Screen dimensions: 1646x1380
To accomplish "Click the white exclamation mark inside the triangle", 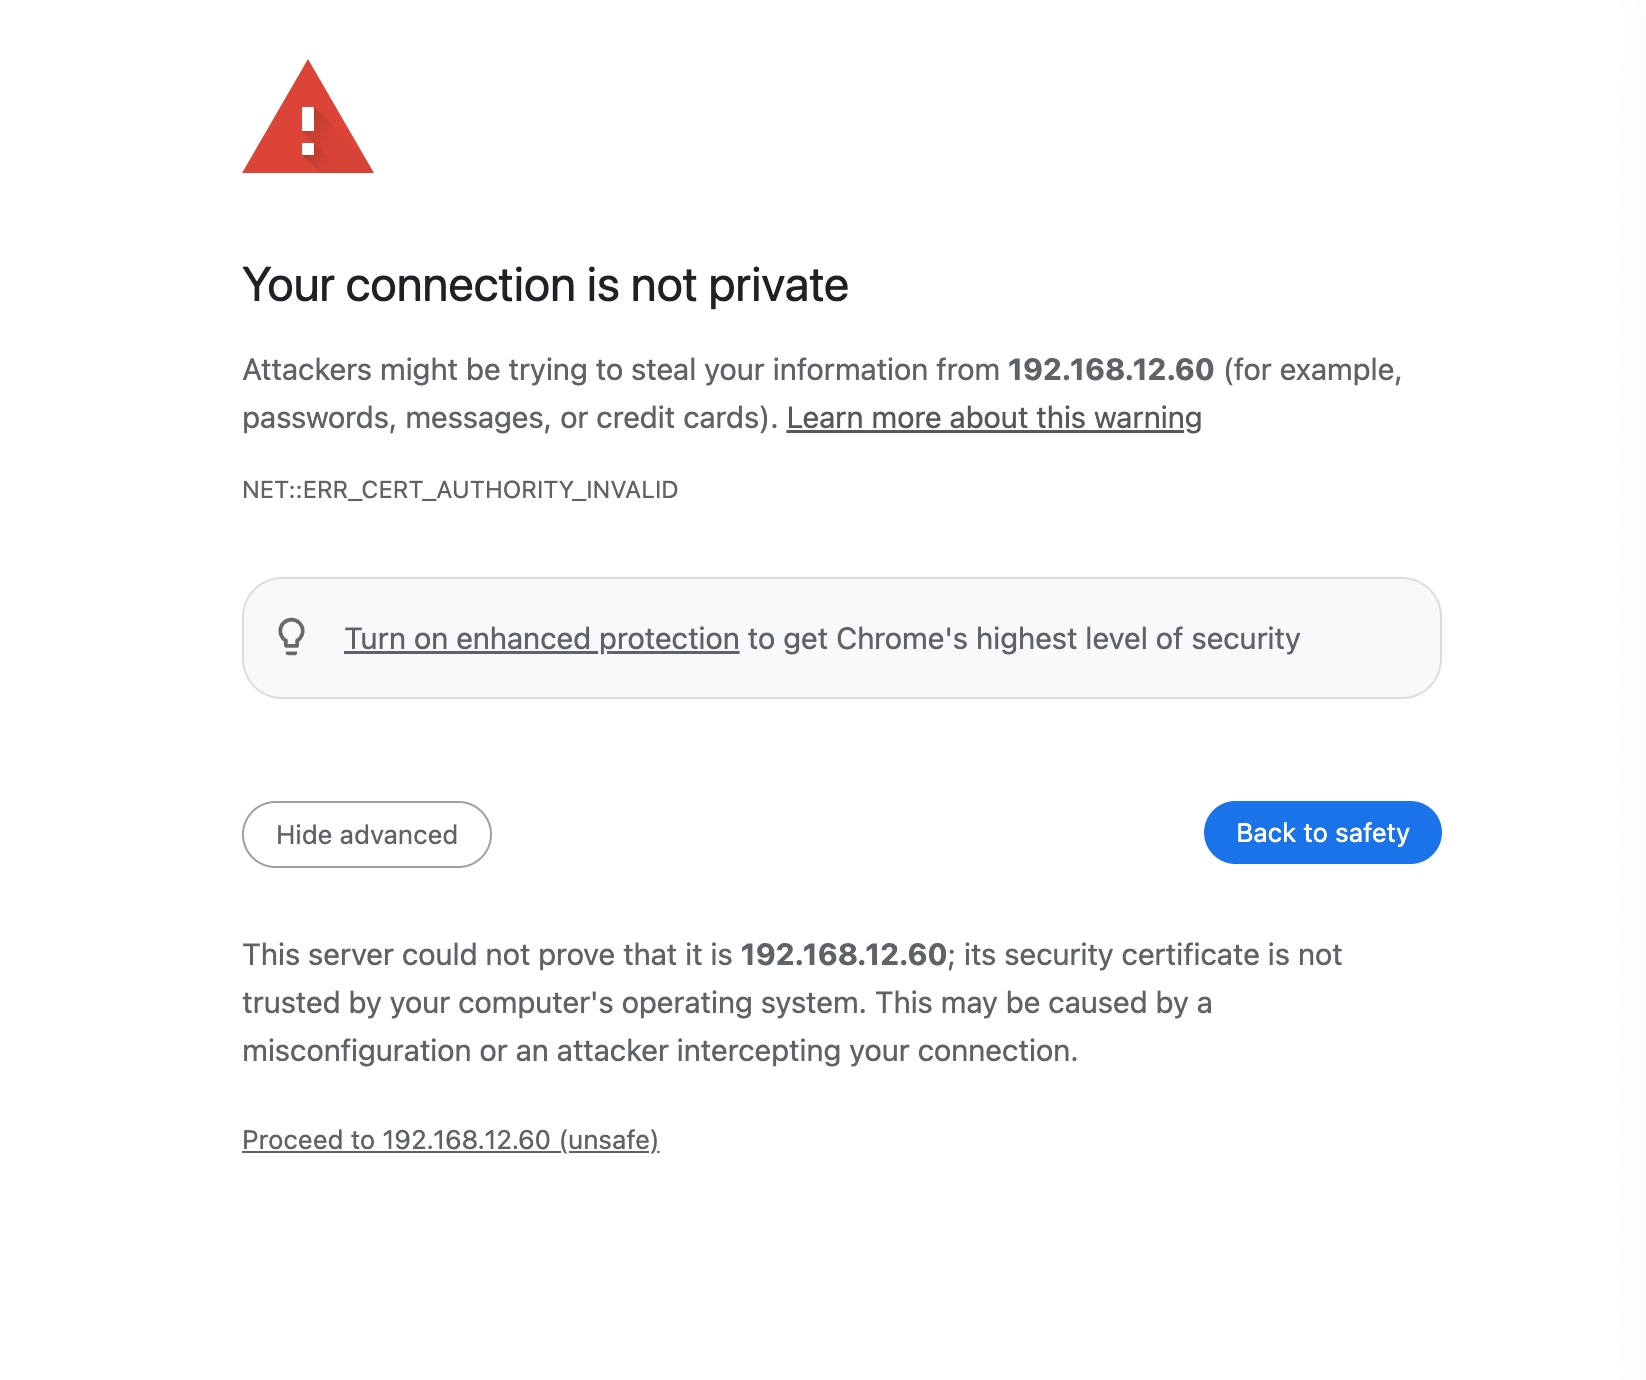I will 308,131.
